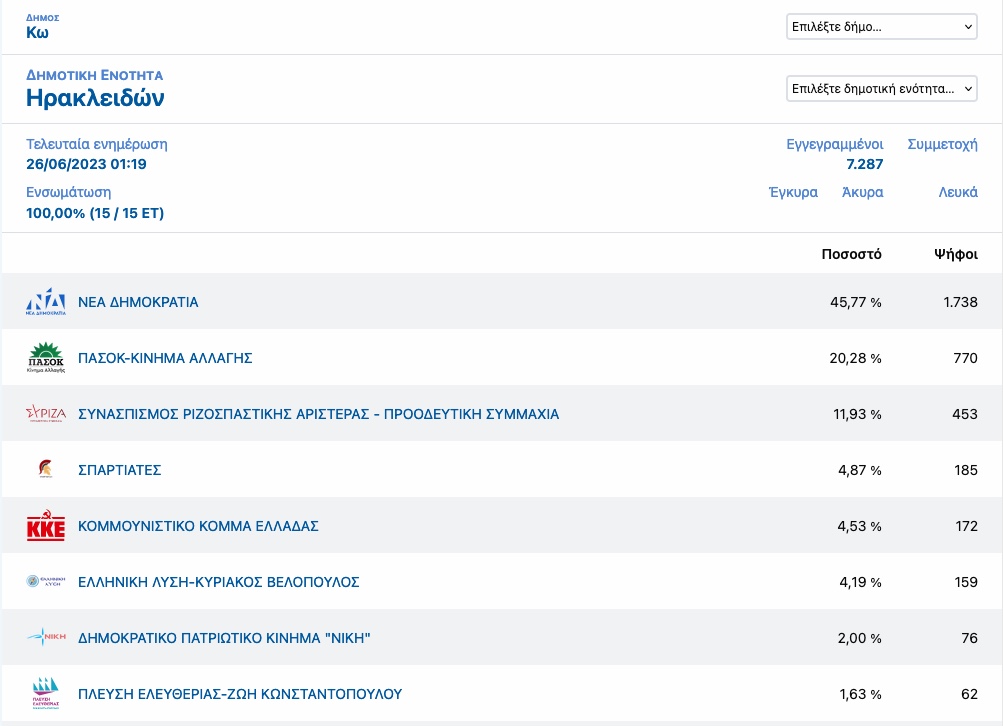This screenshot has height=726, width=1003.
Task: Click the Spartiates helmet logo
Action: click(x=45, y=470)
